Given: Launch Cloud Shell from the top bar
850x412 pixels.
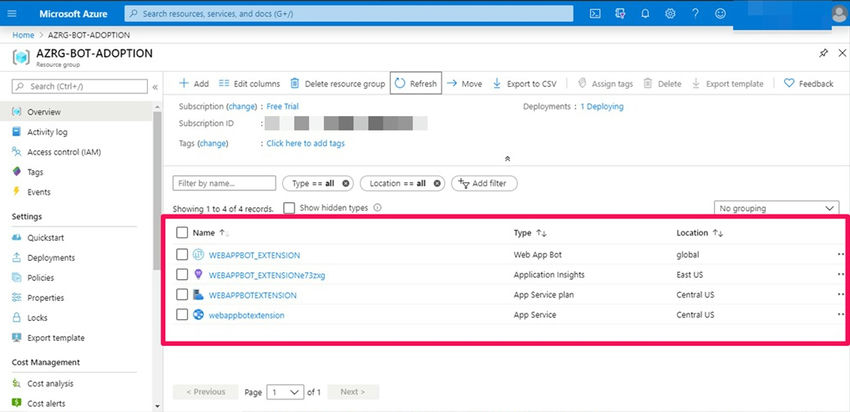Looking at the screenshot, I should click(x=595, y=14).
